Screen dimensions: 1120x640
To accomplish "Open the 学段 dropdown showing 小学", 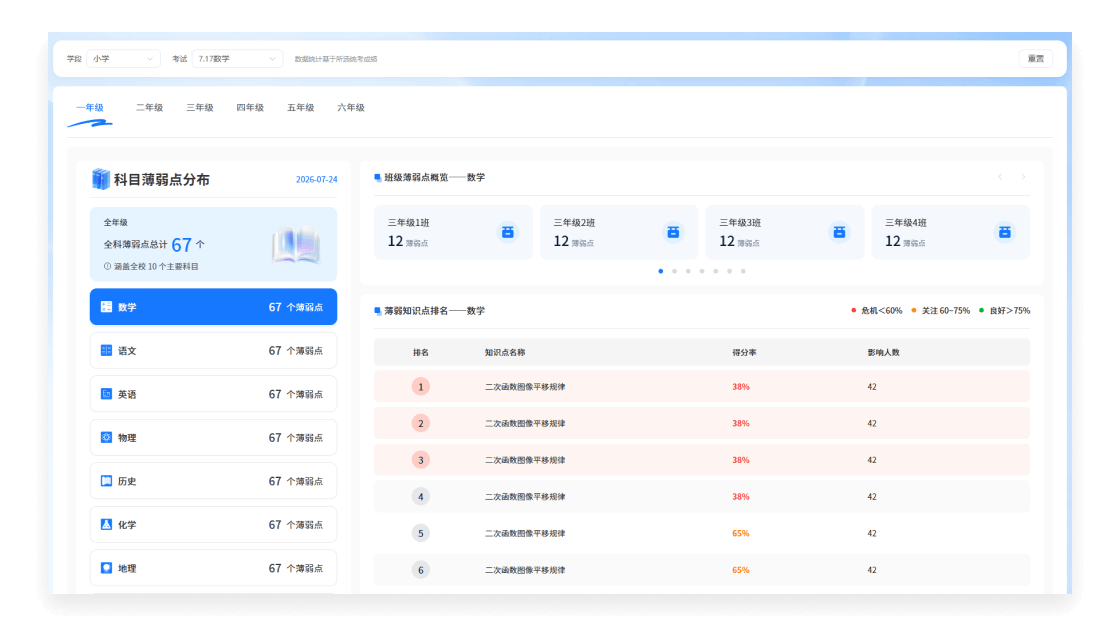I will tap(123, 59).
